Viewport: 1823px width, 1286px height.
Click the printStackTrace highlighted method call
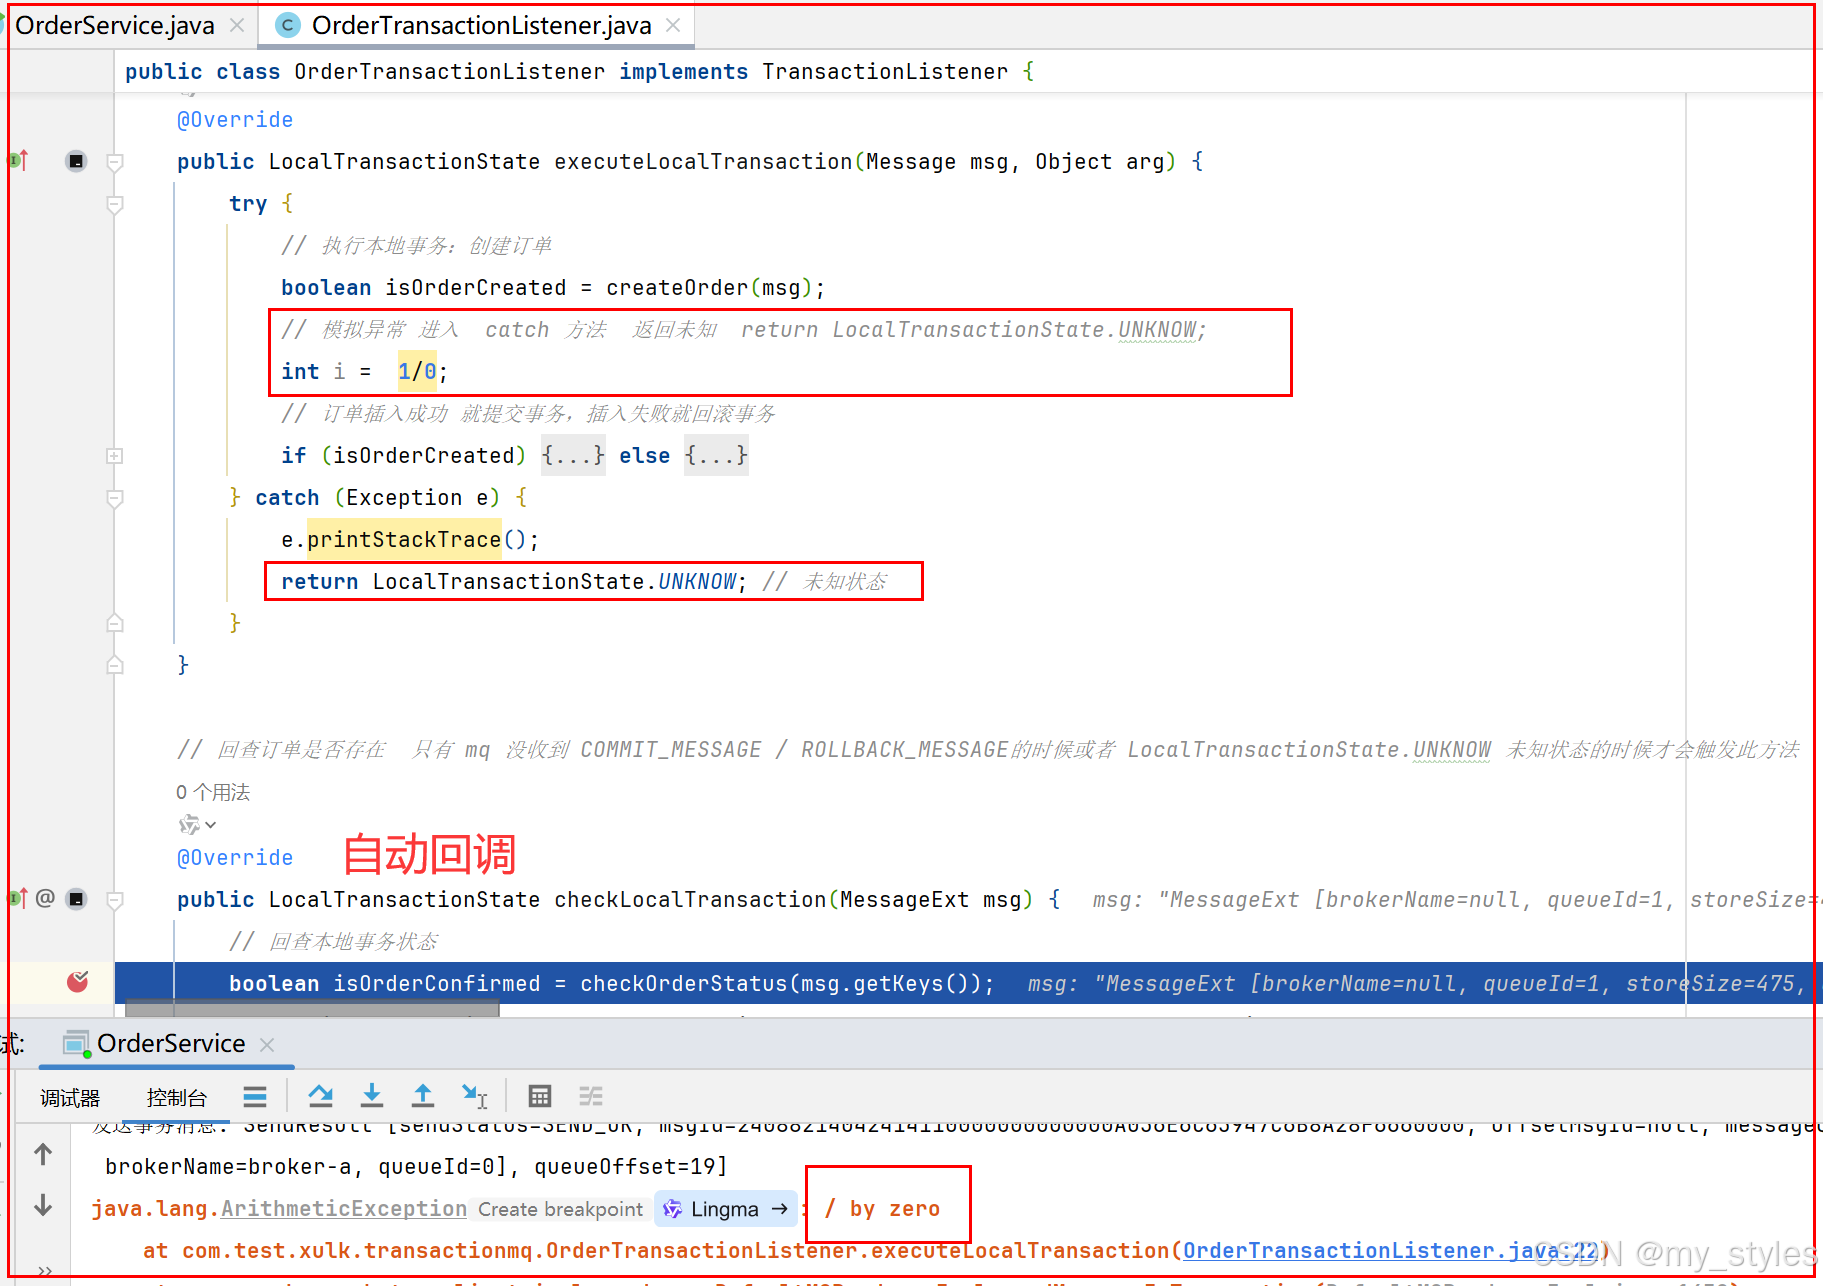coord(404,539)
